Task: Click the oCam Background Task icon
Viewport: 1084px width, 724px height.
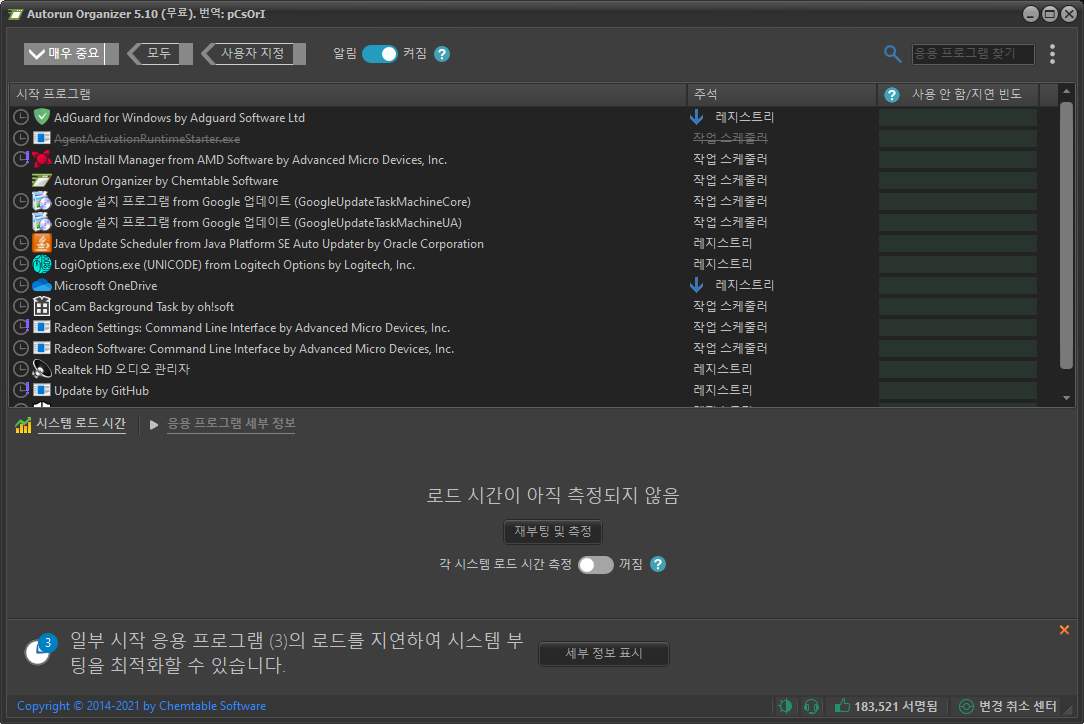Action: (42, 306)
